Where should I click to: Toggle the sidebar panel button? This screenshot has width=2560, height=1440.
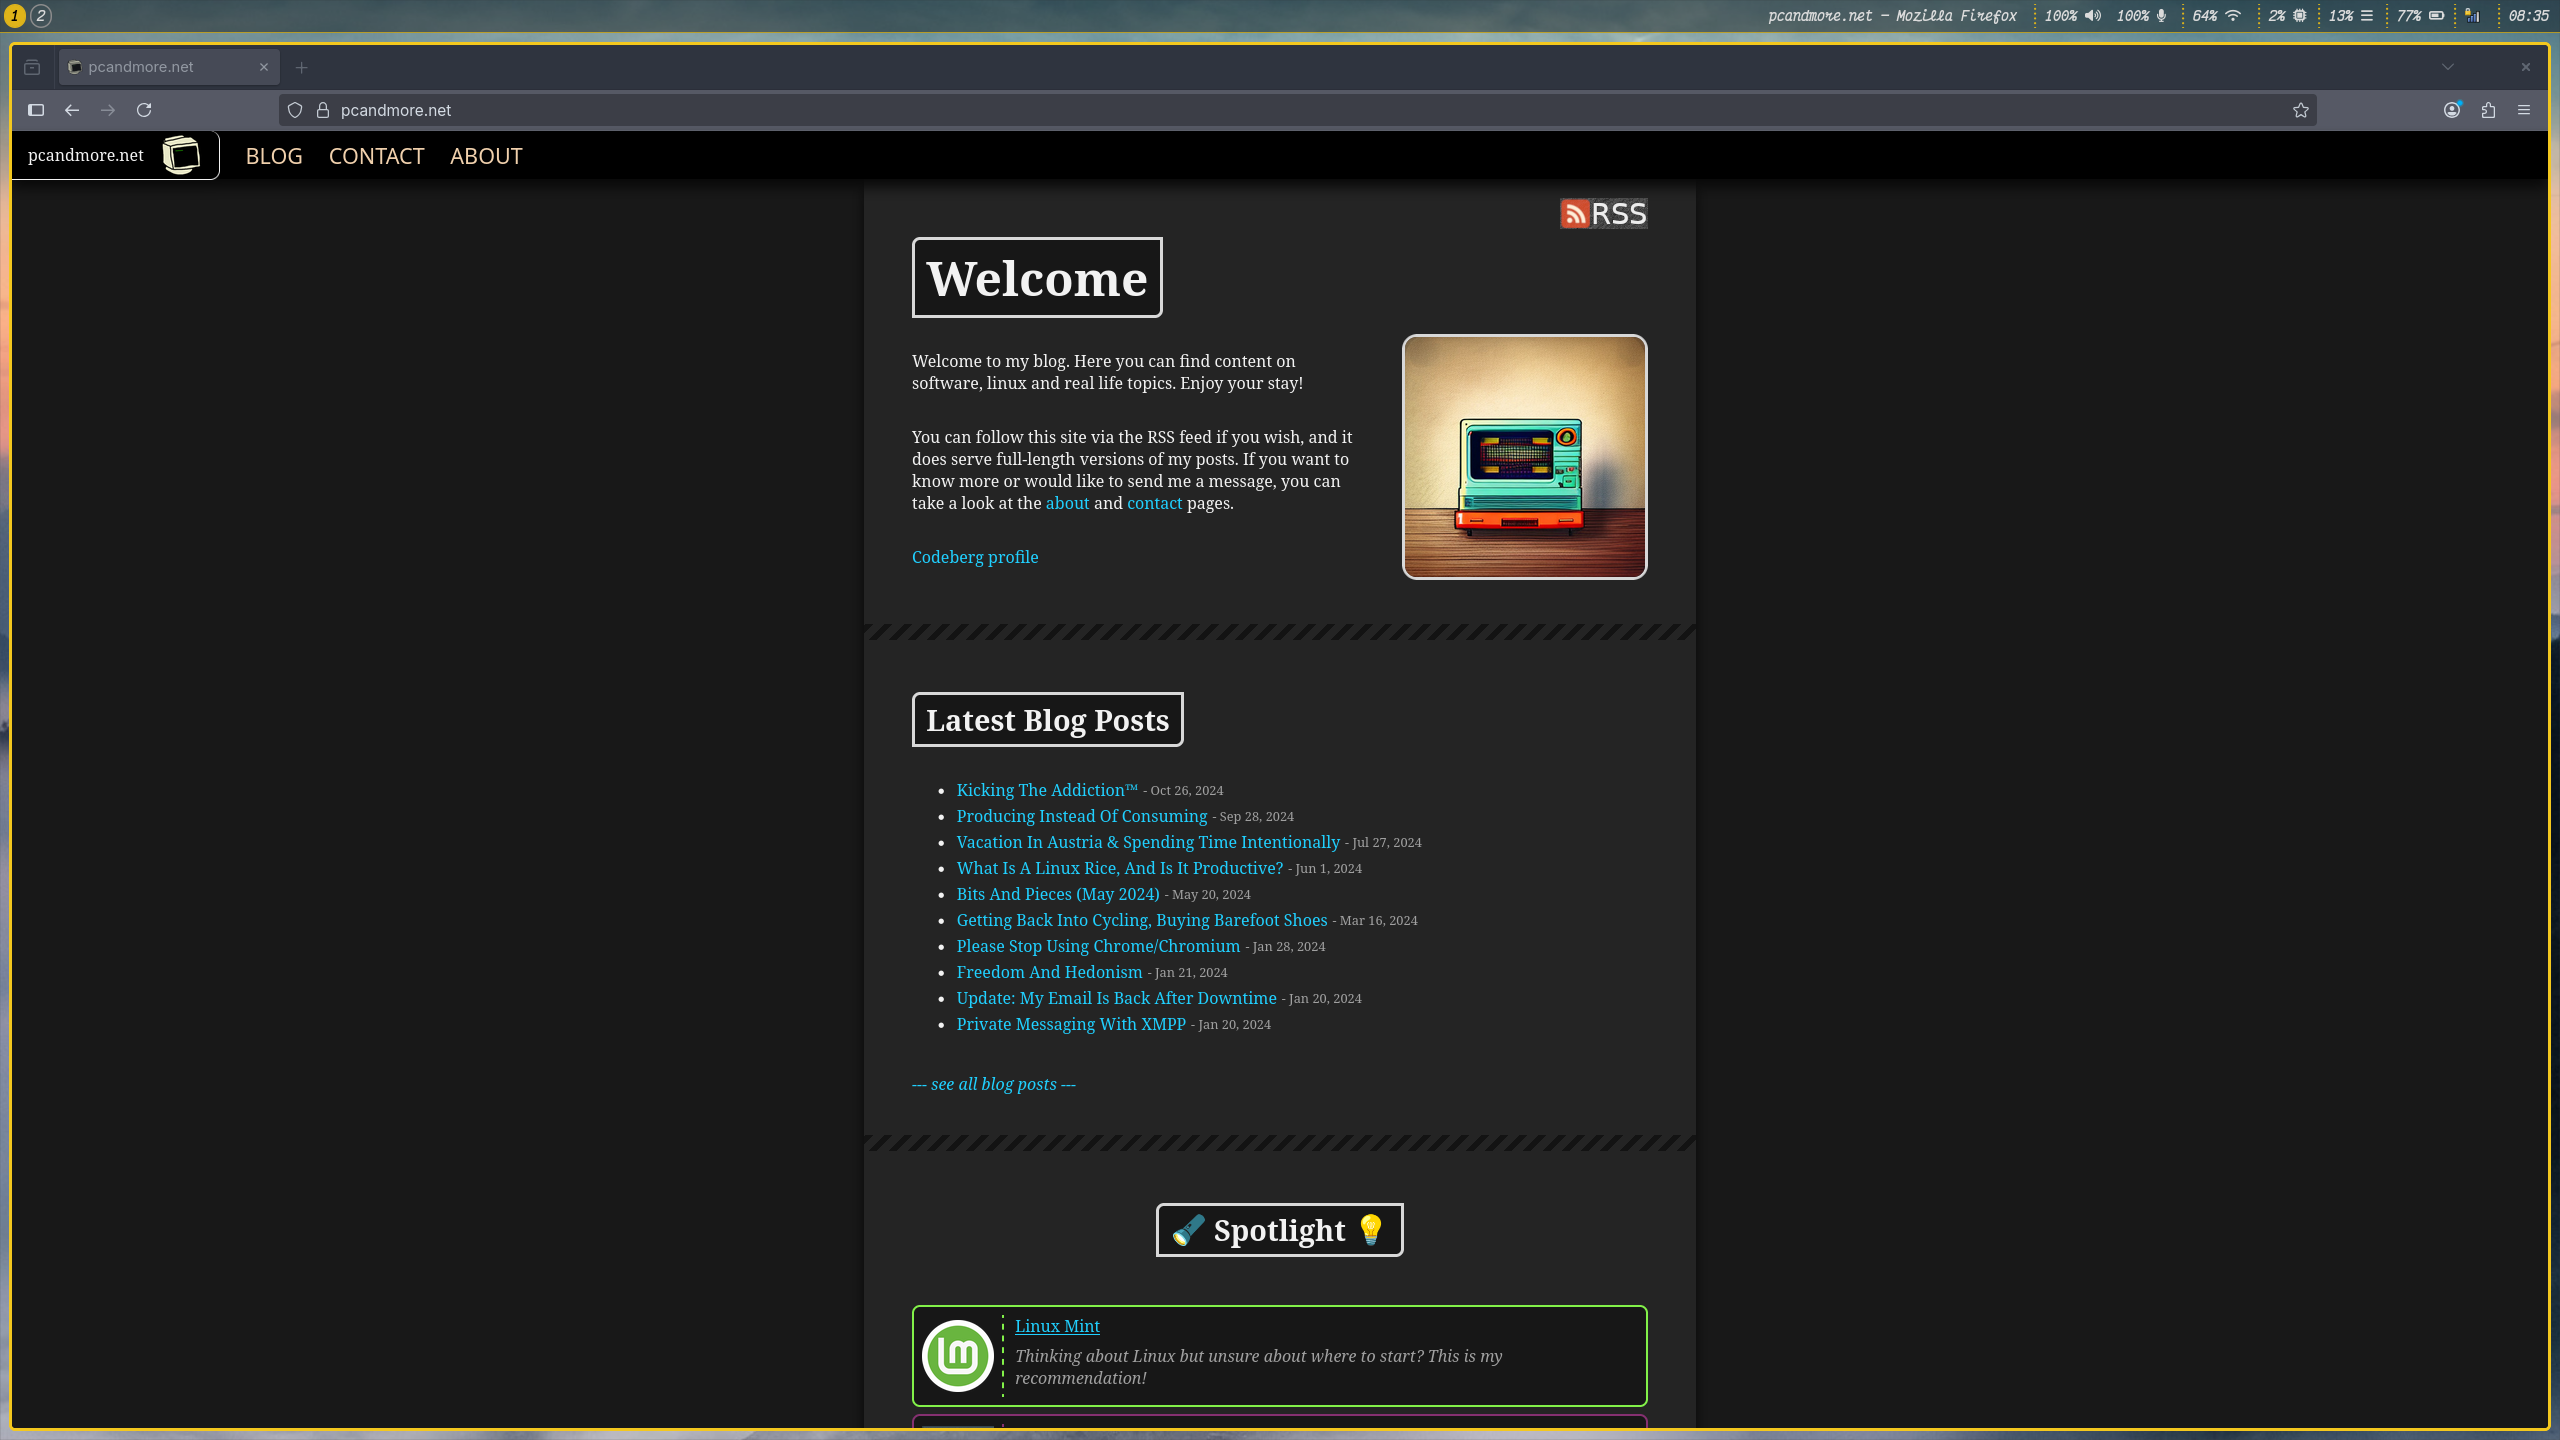click(x=36, y=110)
